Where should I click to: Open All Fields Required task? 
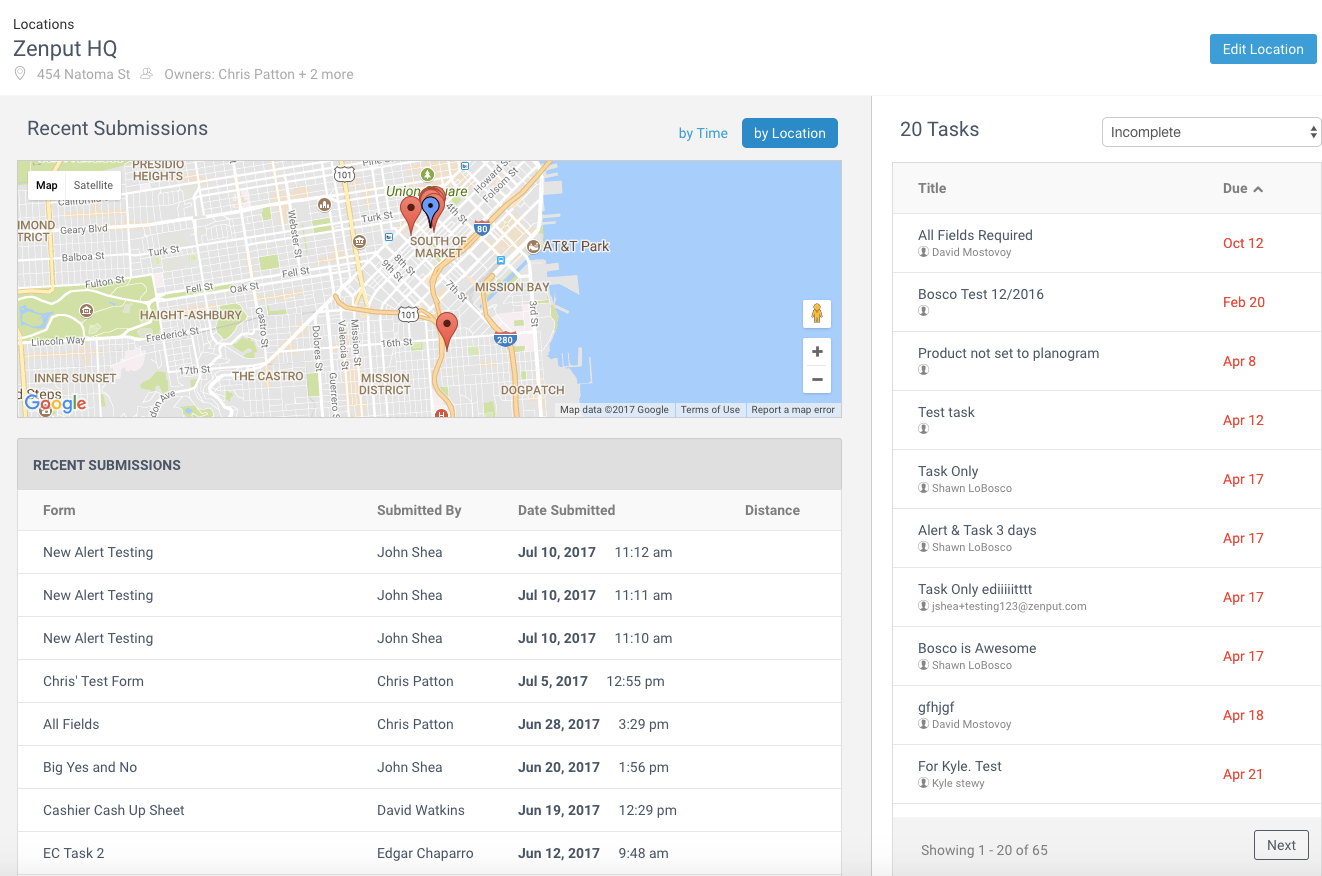(x=975, y=235)
